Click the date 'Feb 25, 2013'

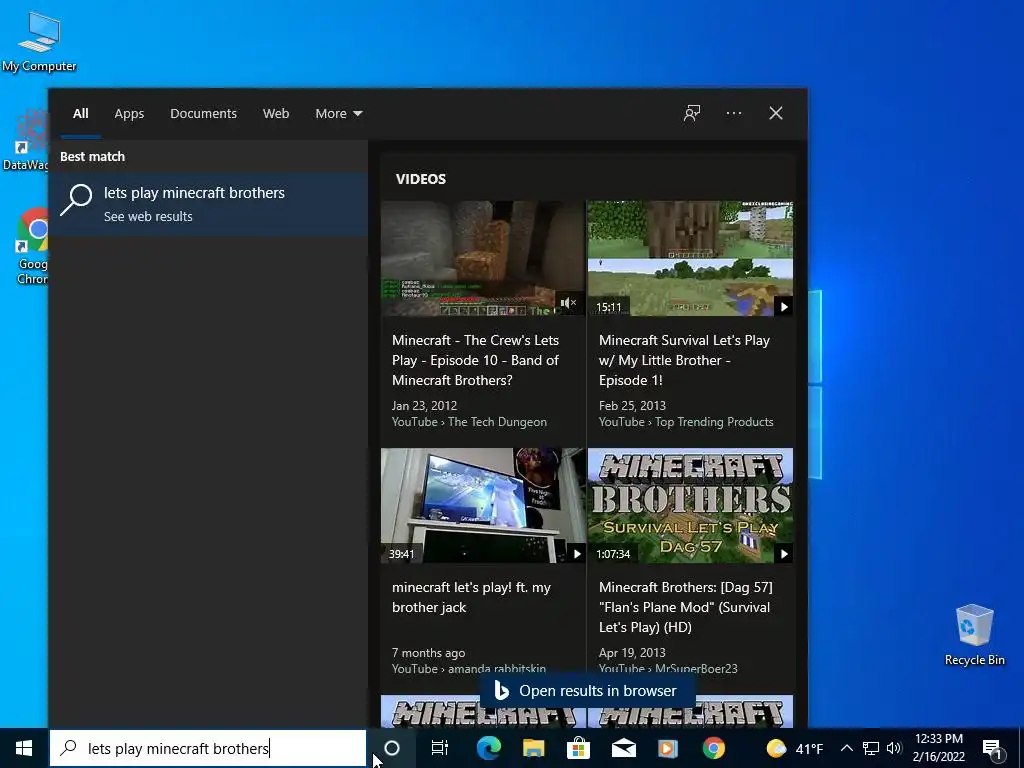tap(632, 406)
